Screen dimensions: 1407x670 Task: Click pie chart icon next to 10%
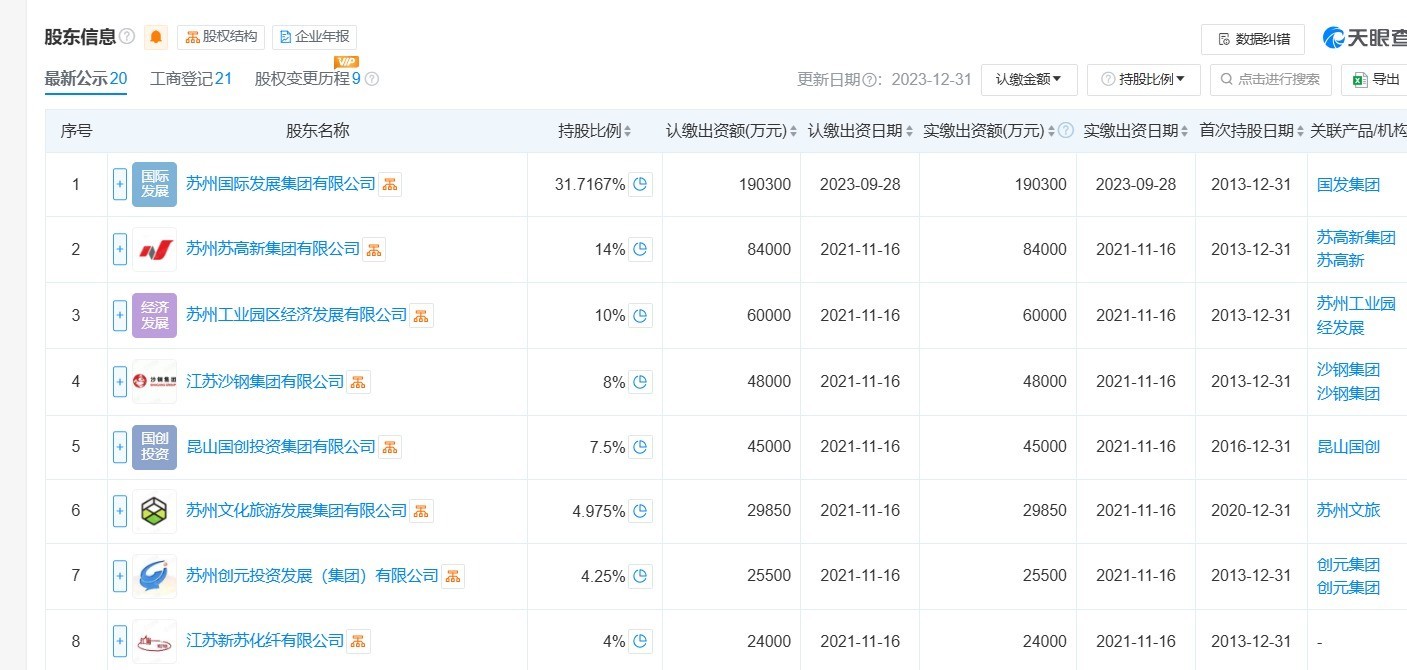click(641, 315)
